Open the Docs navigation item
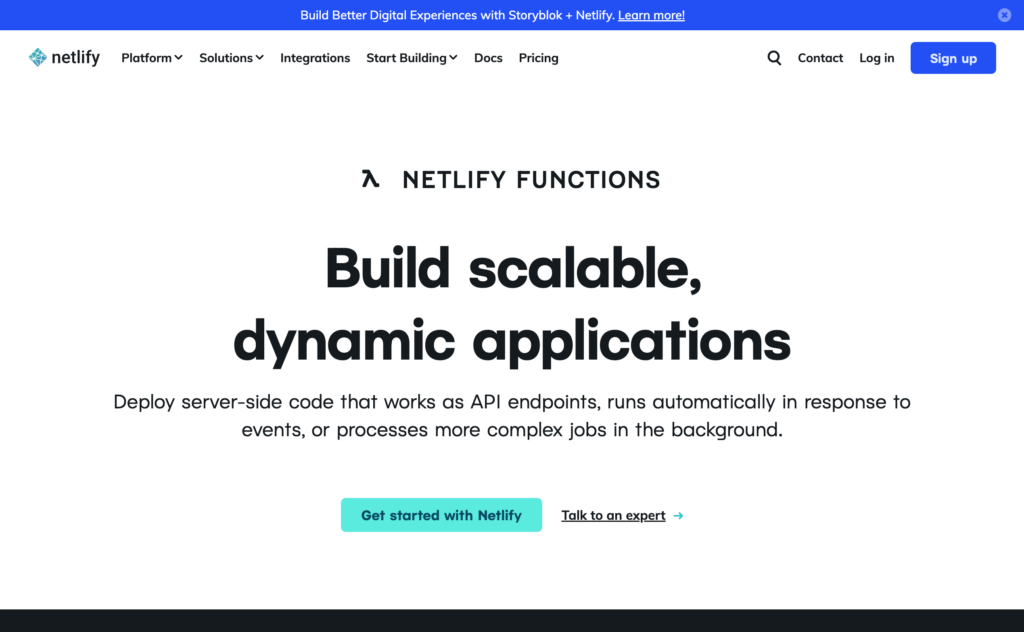This screenshot has width=1024, height=632. (488, 58)
